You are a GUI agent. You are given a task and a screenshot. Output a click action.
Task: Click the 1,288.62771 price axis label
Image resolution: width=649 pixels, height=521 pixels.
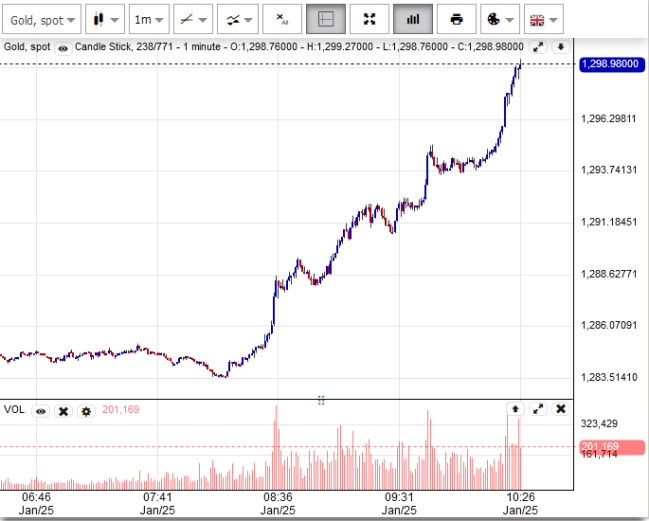click(x=609, y=274)
